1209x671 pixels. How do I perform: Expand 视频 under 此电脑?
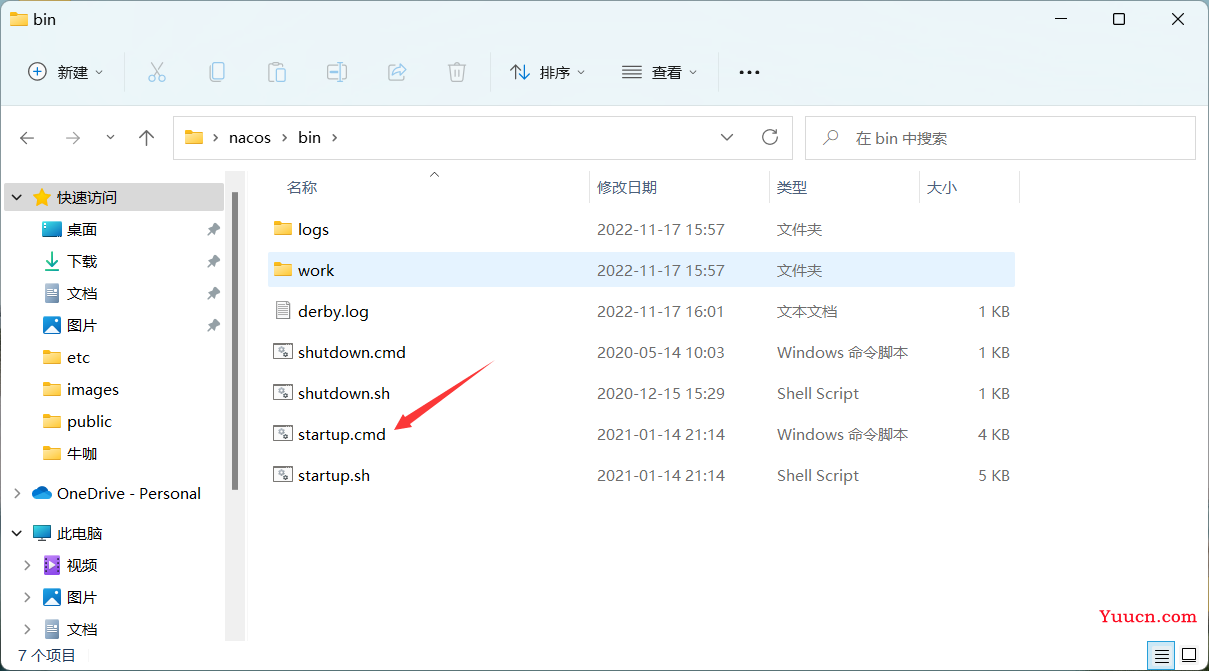pos(27,565)
